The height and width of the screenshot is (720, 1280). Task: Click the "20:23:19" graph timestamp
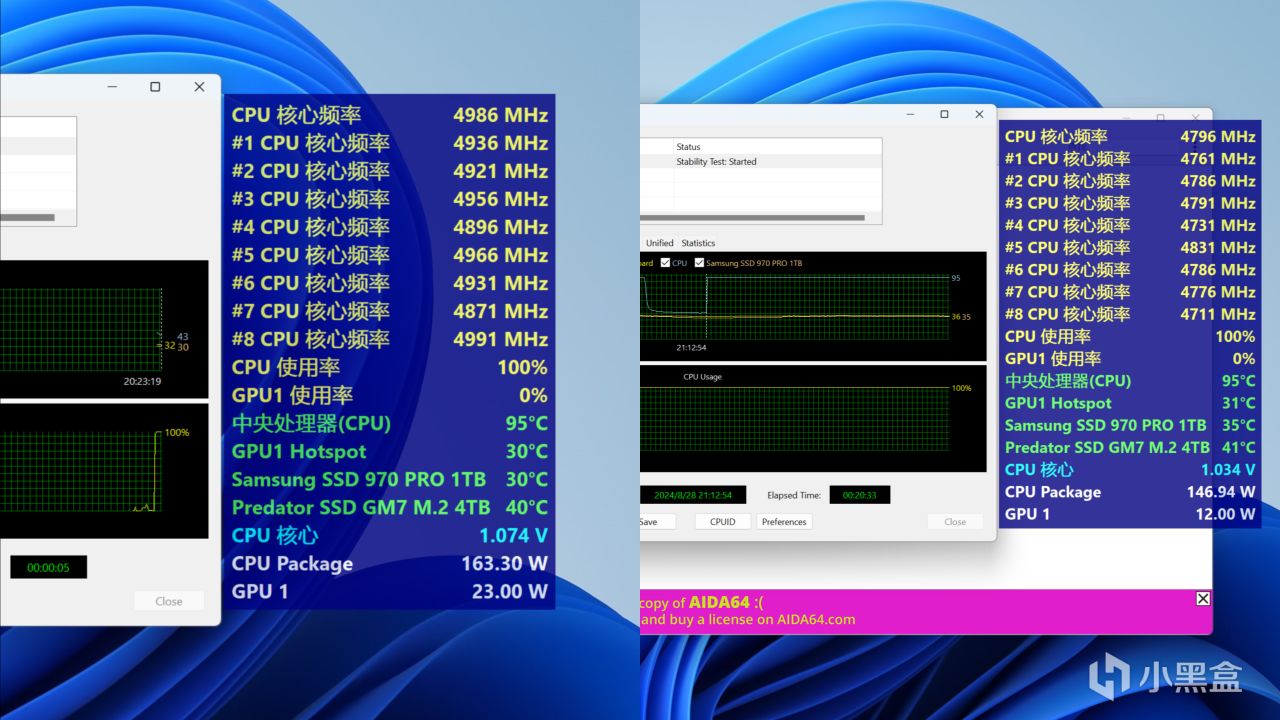point(142,381)
